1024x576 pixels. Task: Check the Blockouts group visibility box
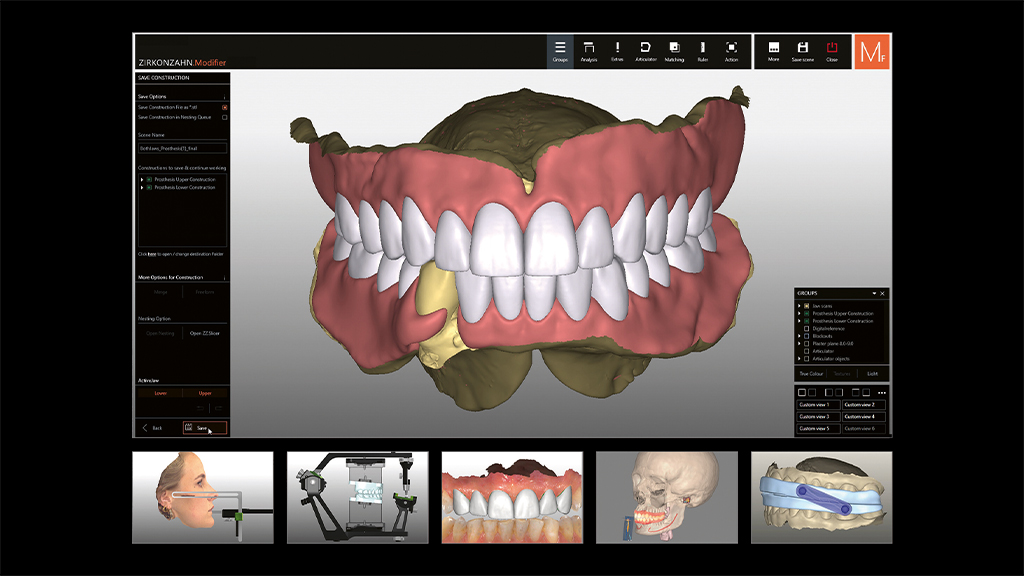click(x=807, y=336)
